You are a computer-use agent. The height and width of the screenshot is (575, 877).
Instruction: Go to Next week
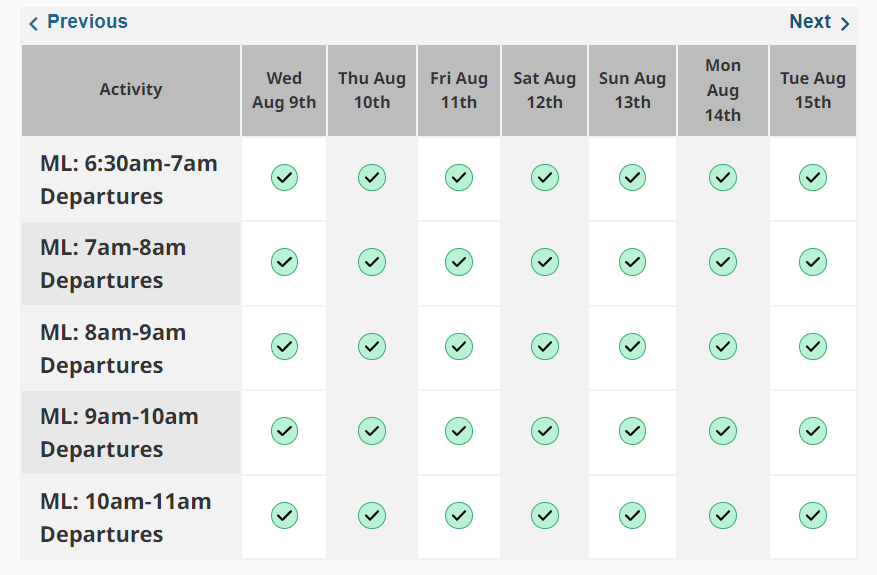coord(819,22)
